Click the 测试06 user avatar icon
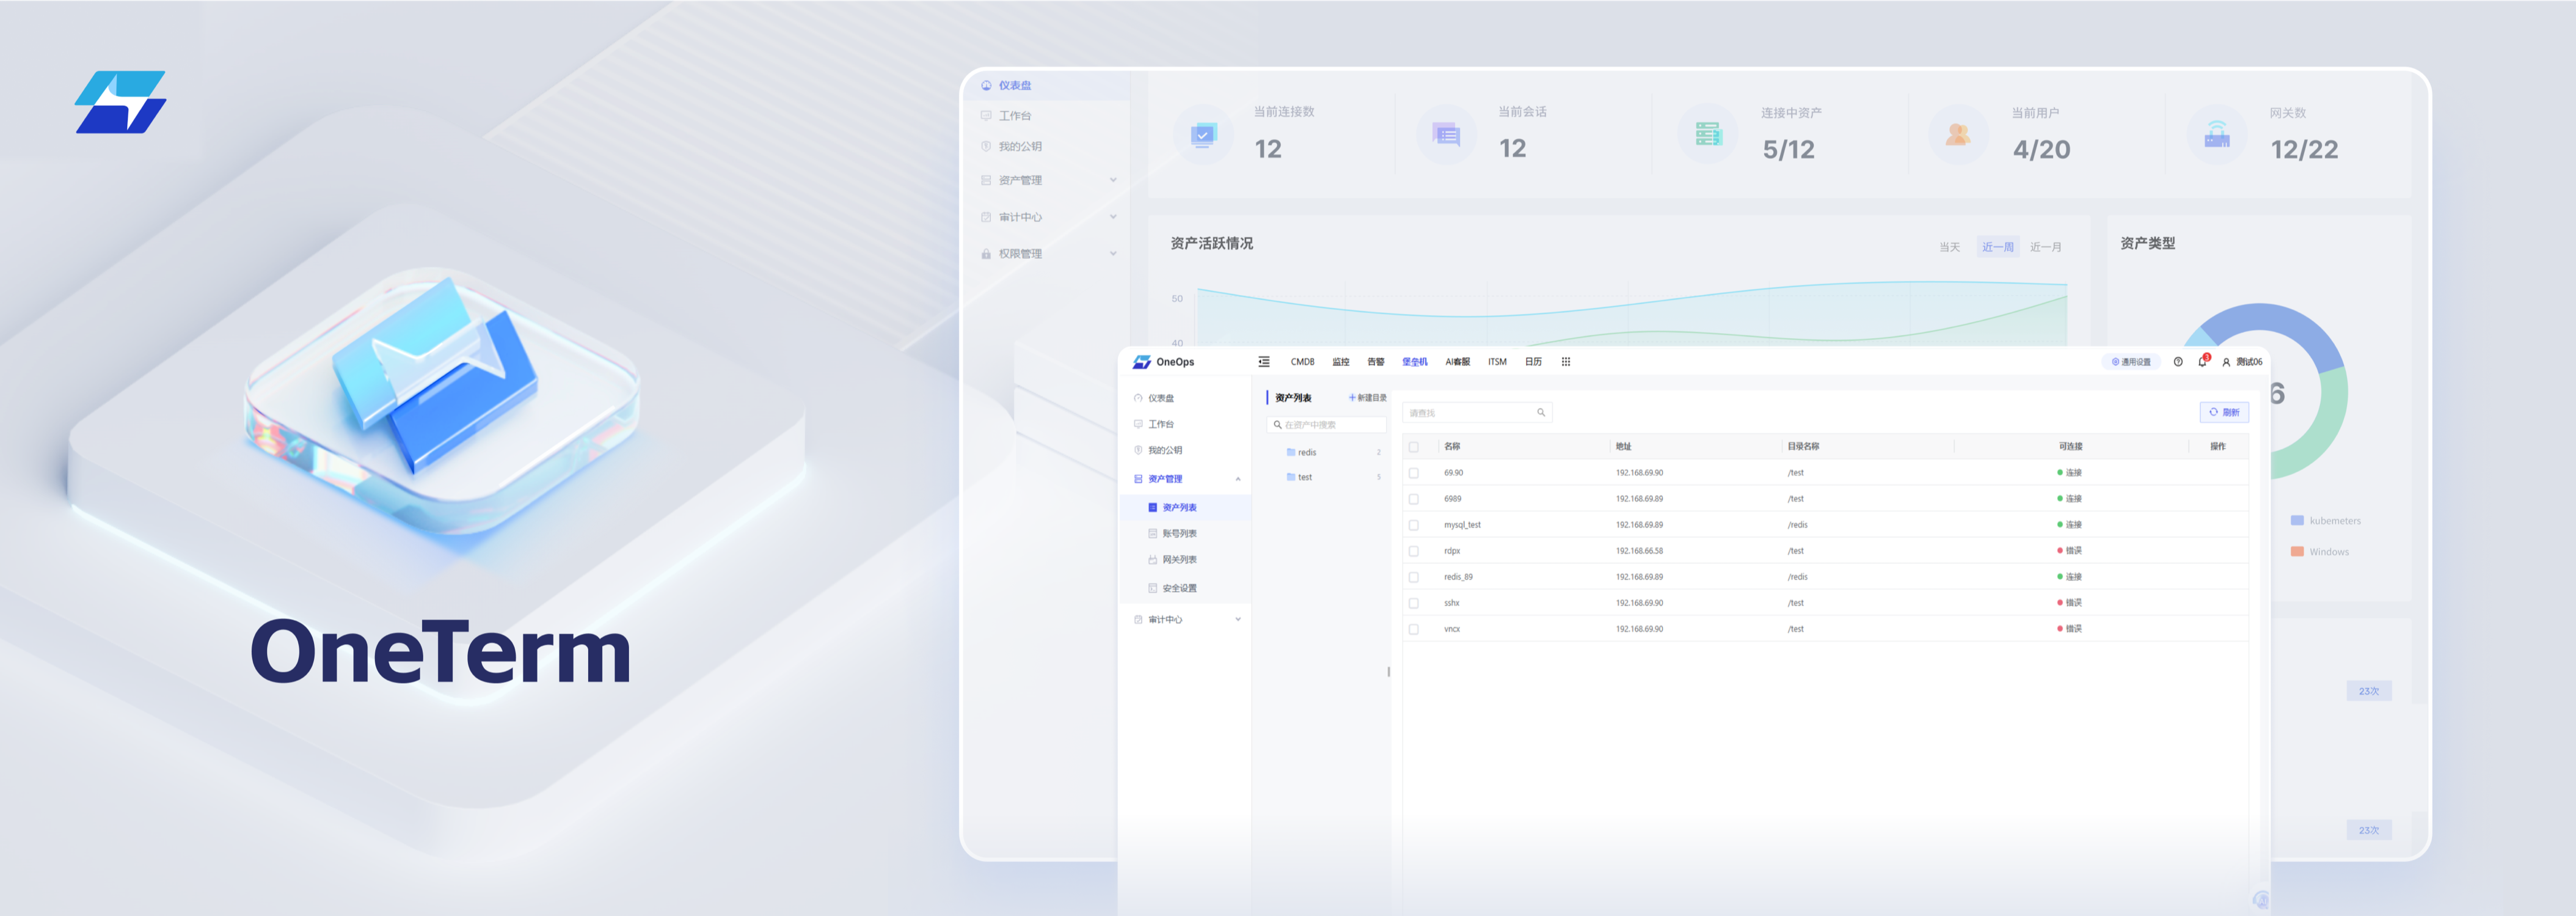2576x916 pixels. pos(2226,362)
